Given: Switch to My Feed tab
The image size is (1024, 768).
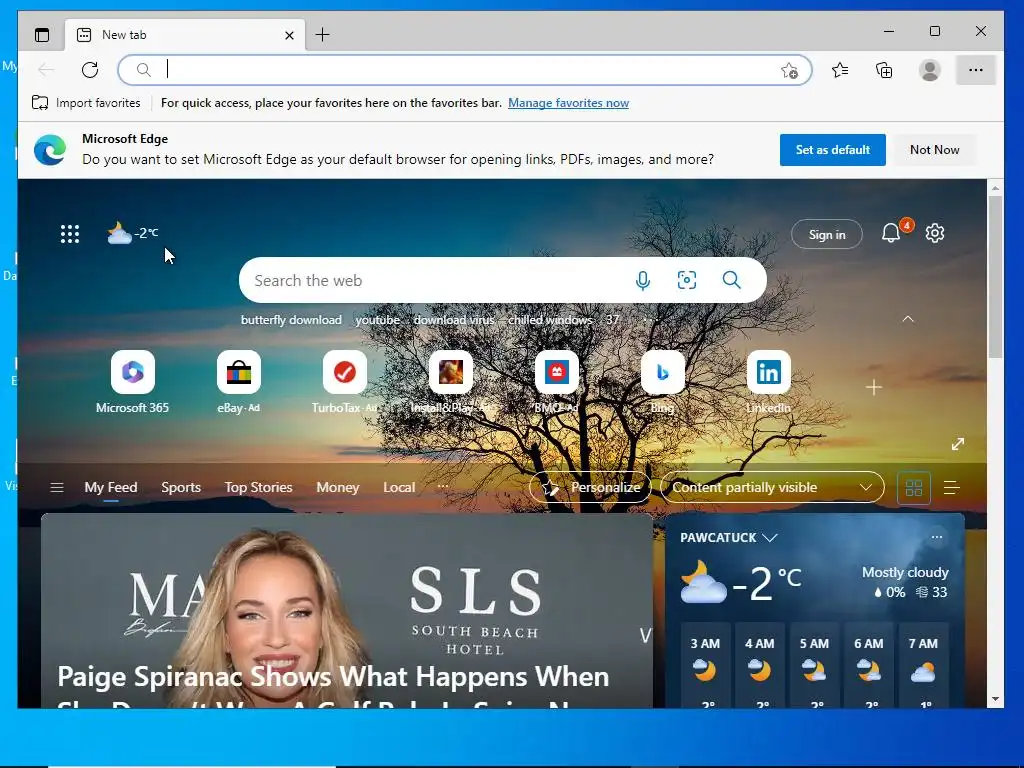Looking at the screenshot, I should (111, 487).
